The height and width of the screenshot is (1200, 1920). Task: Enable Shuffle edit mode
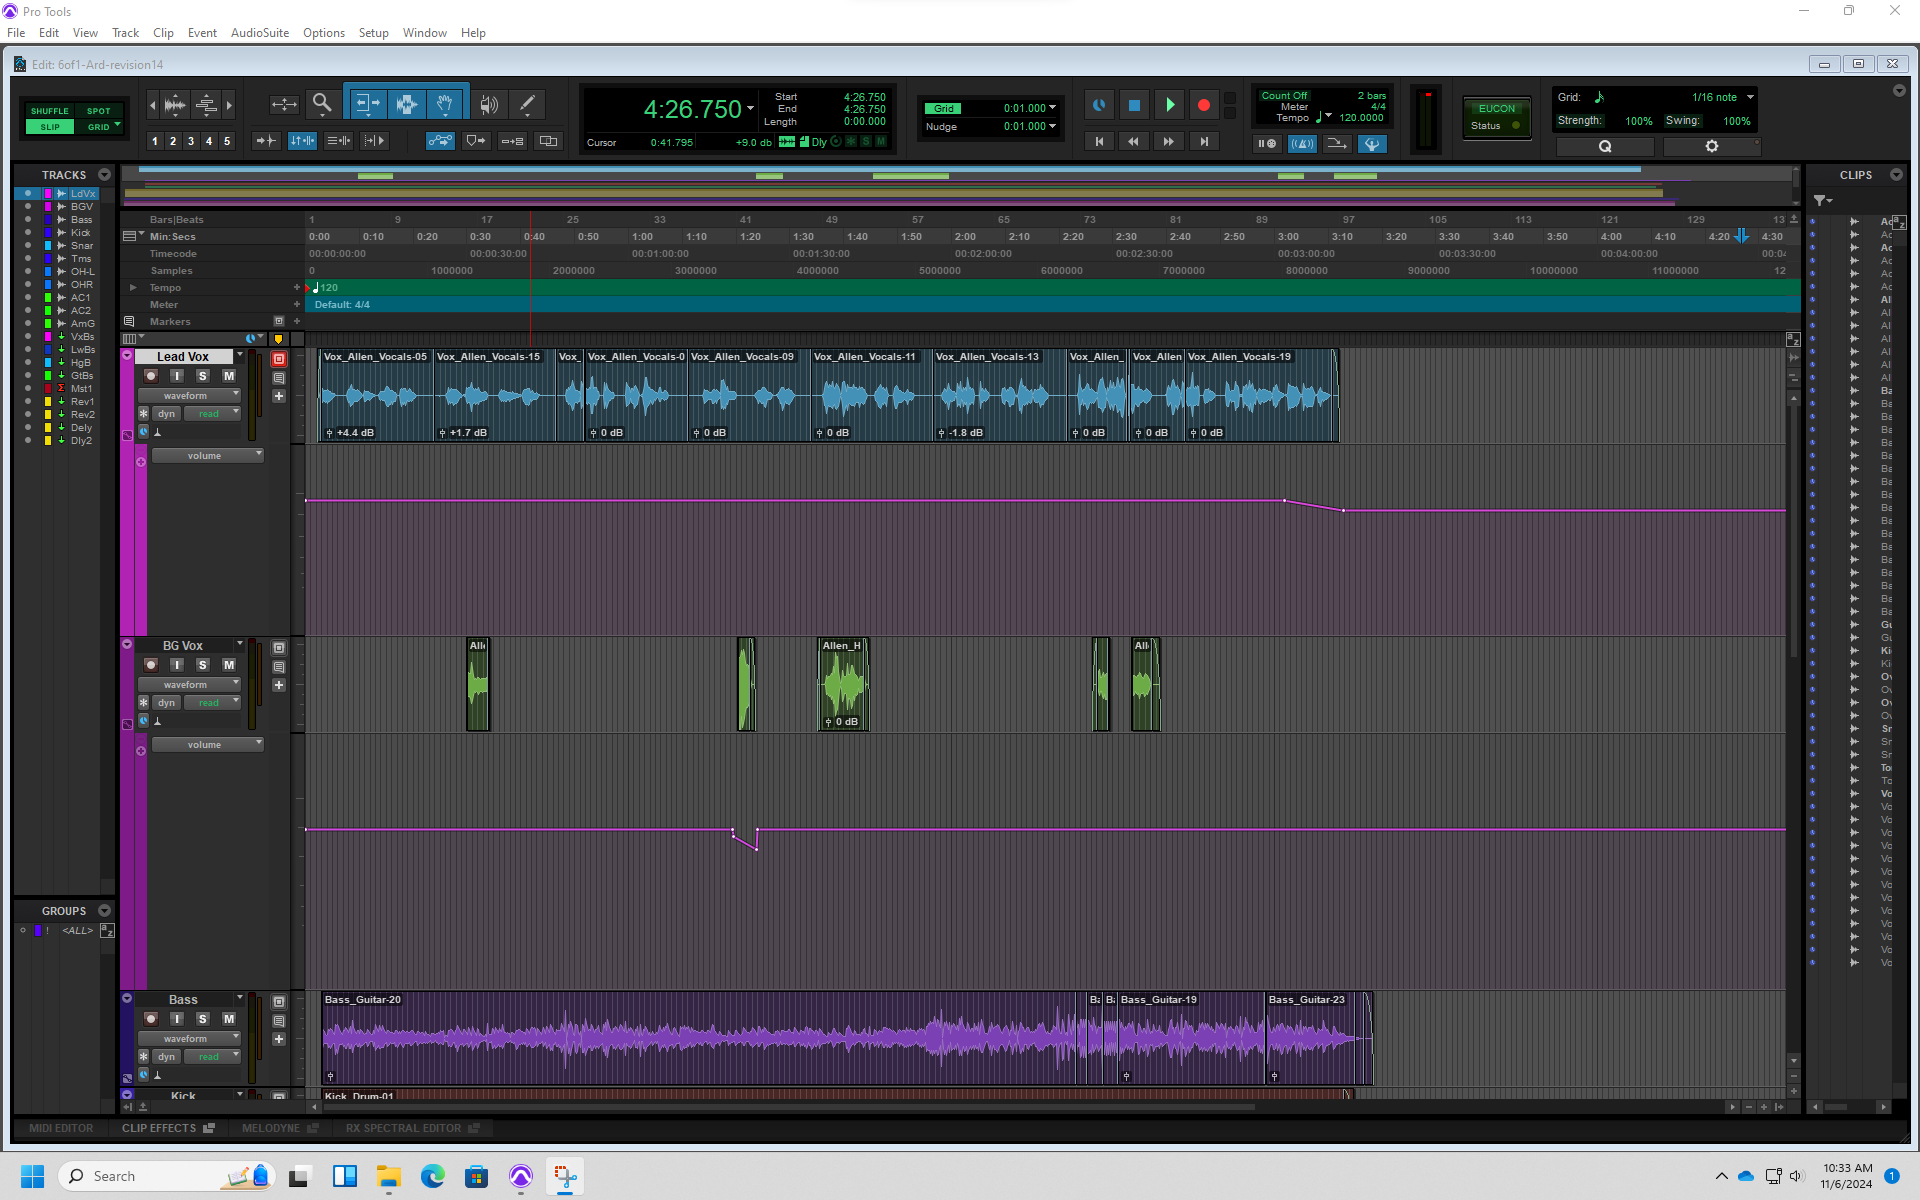(x=49, y=111)
